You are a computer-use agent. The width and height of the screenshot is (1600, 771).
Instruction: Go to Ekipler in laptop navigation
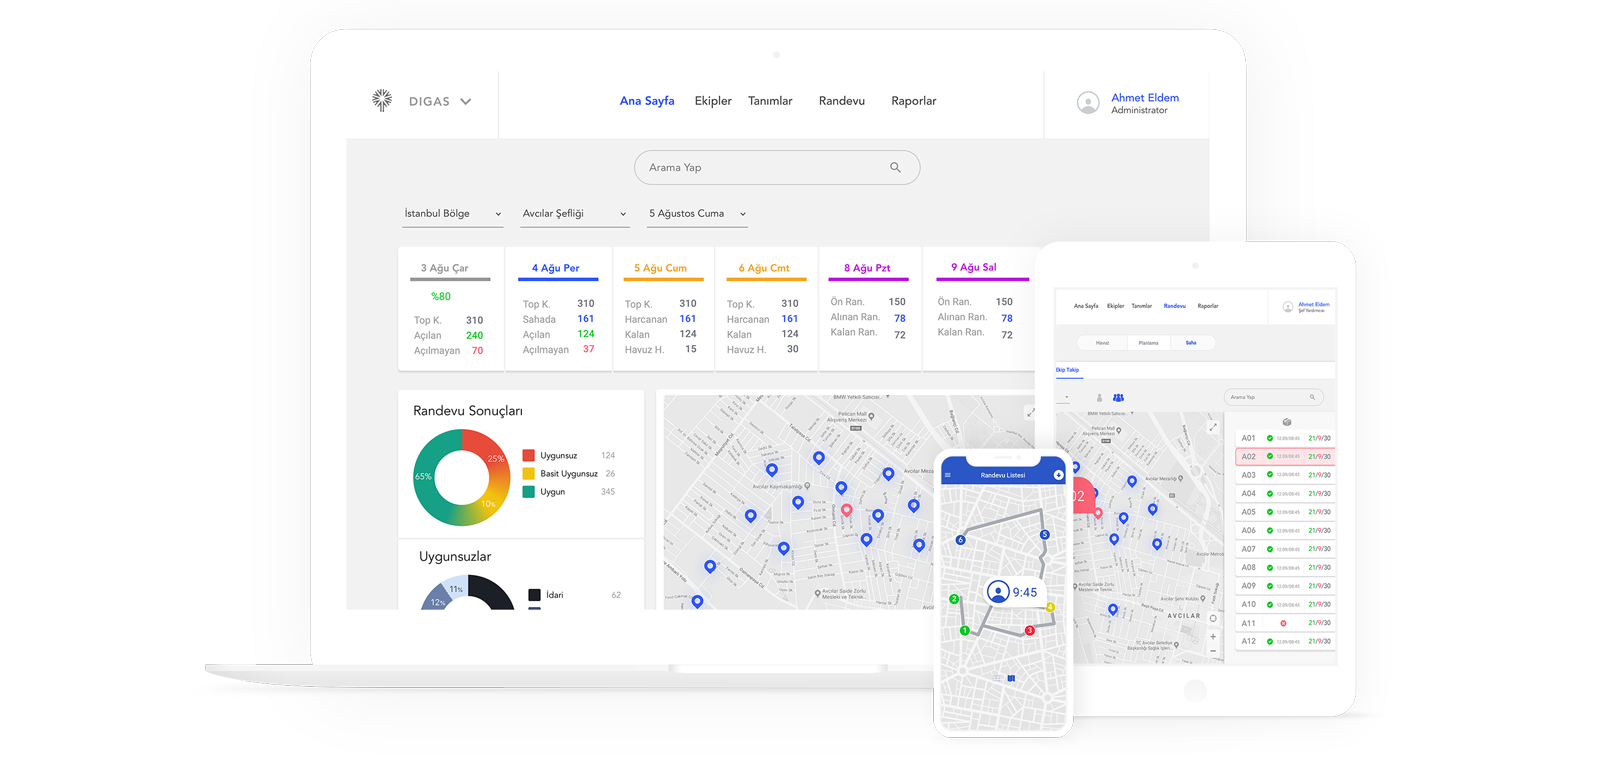(713, 101)
